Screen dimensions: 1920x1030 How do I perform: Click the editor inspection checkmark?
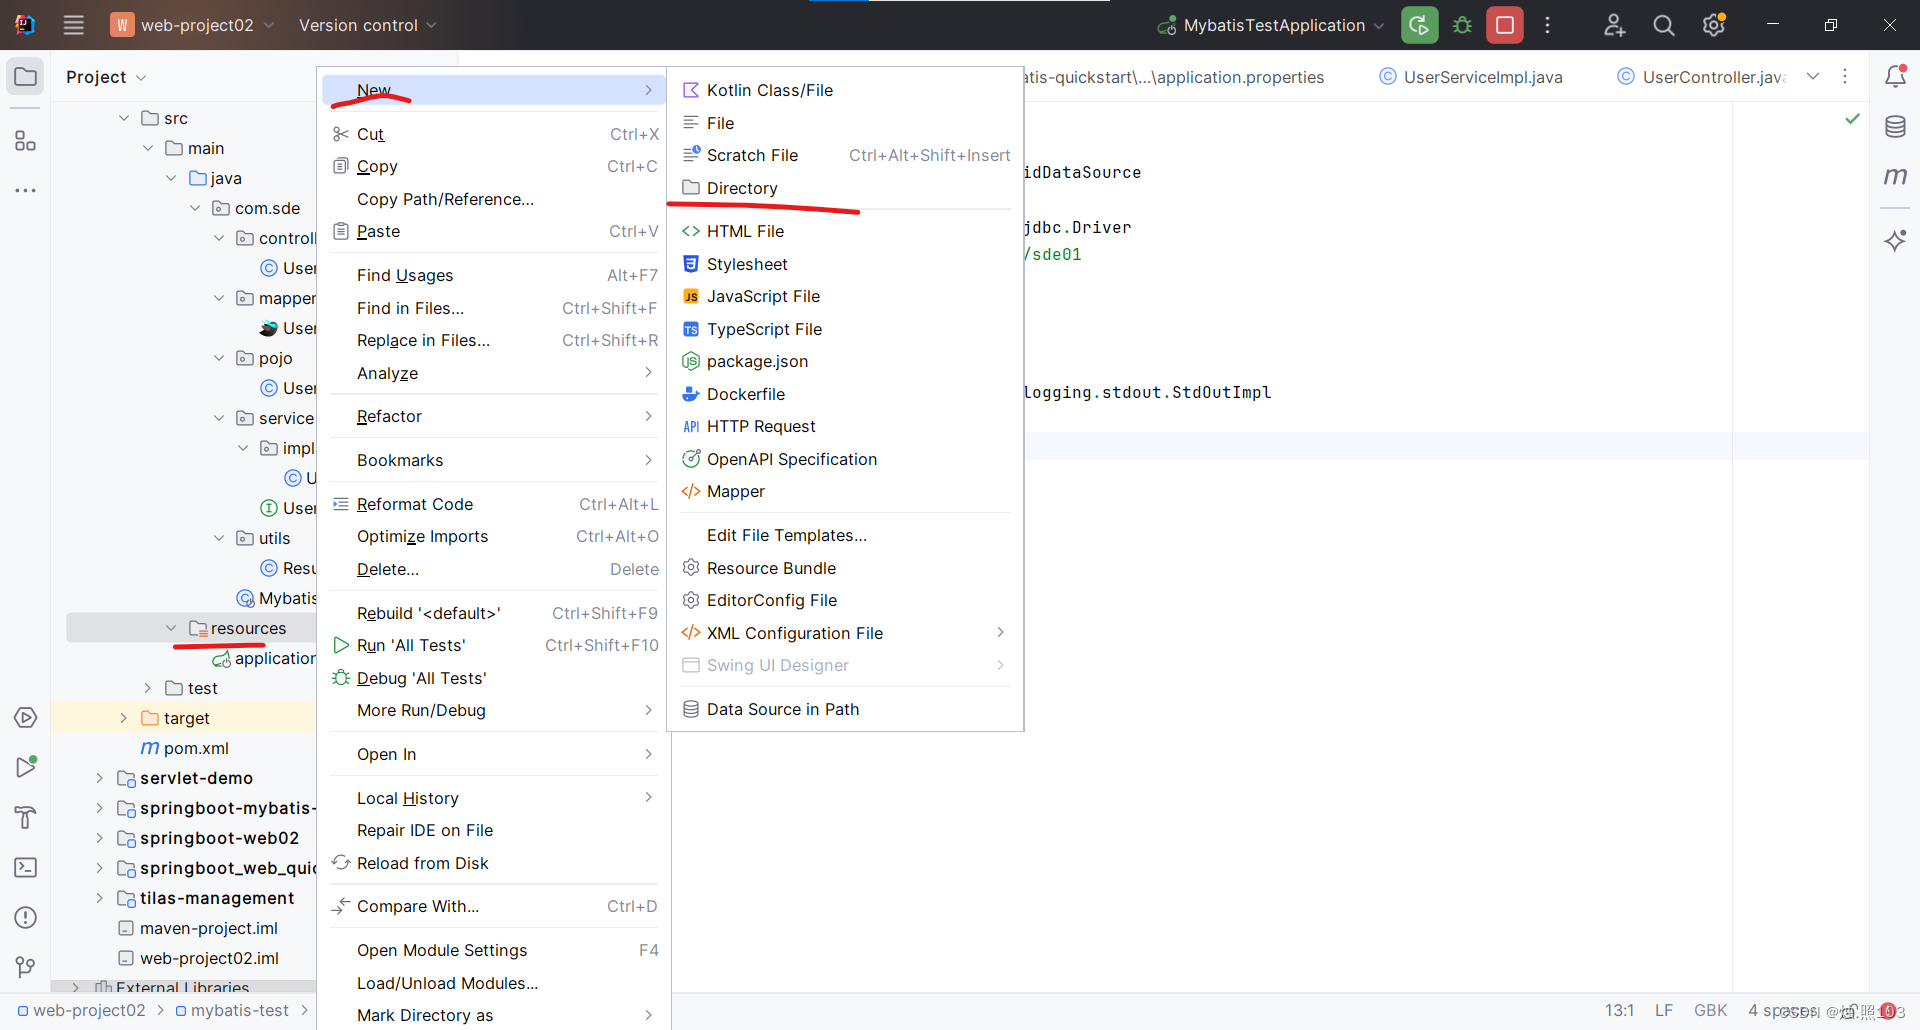[x=1852, y=119]
